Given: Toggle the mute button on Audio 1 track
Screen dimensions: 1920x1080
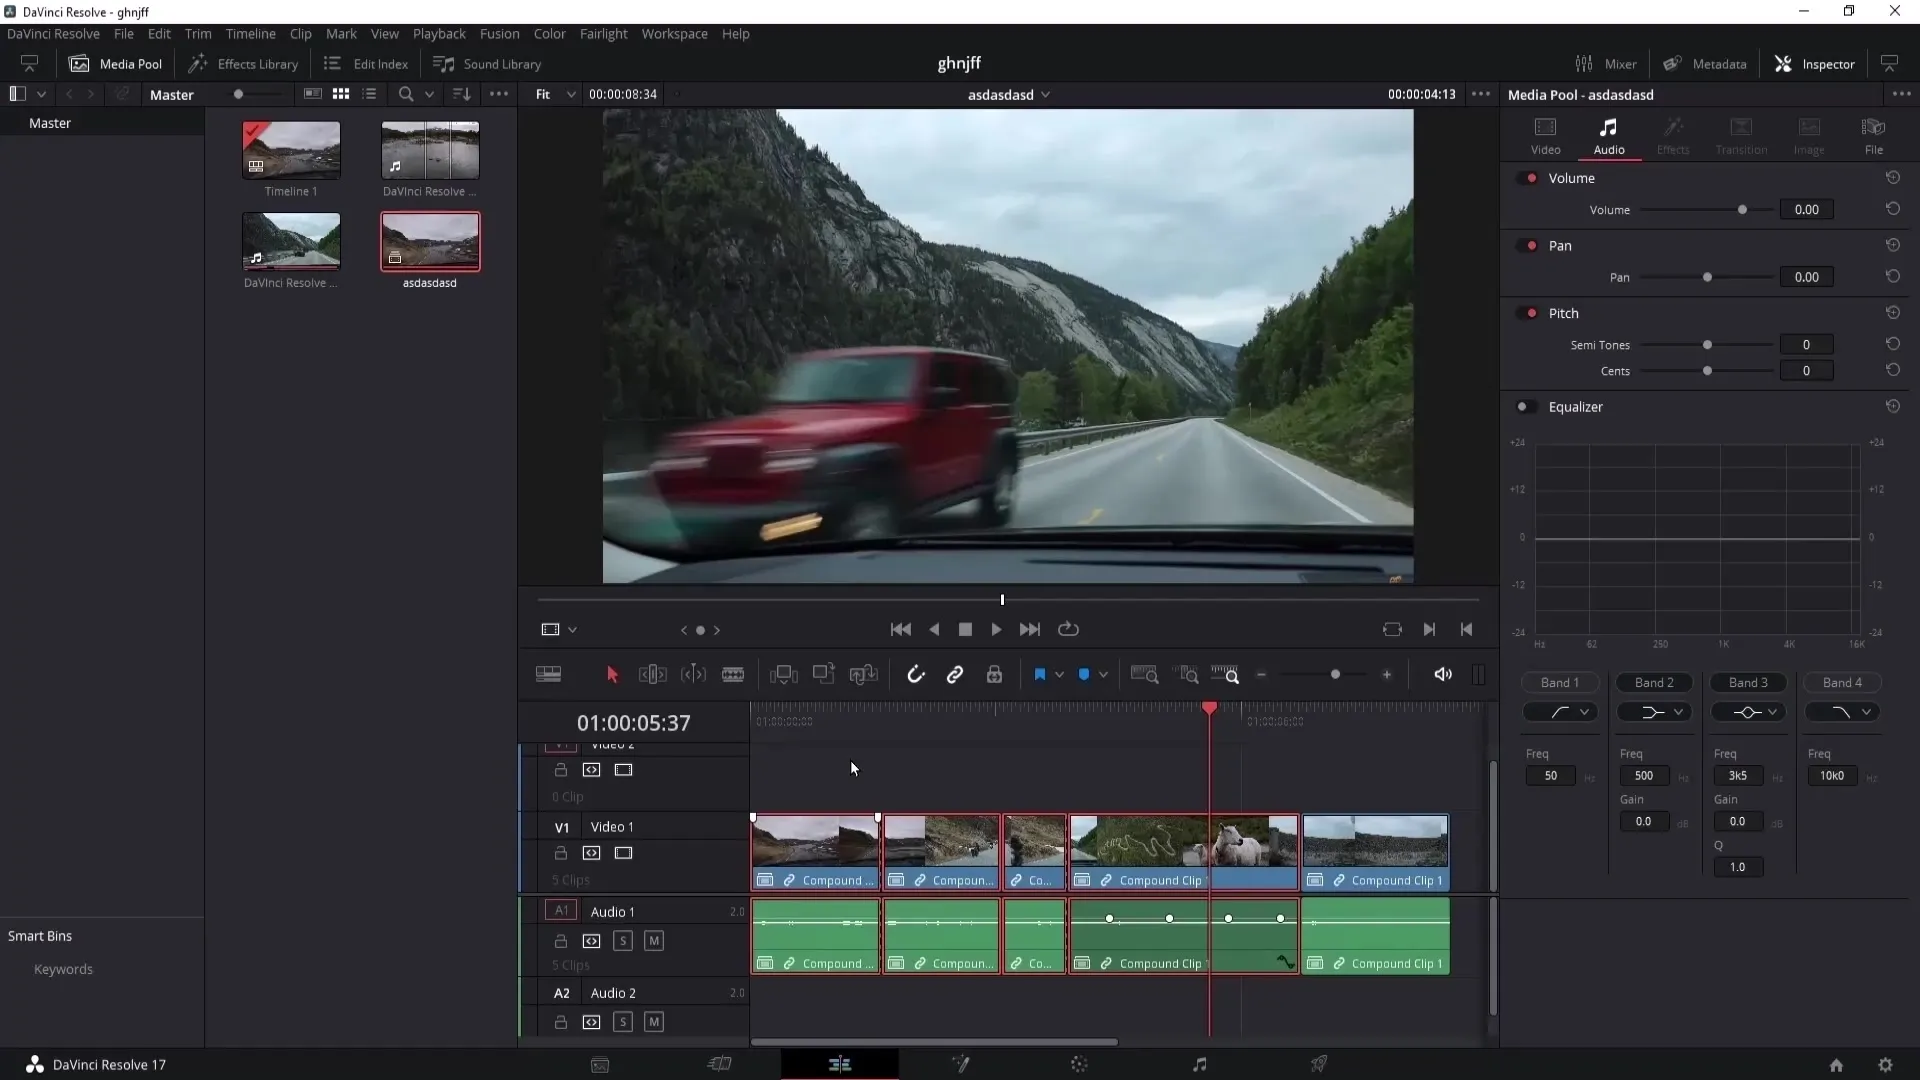Looking at the screenshot, I should point(654,940).
